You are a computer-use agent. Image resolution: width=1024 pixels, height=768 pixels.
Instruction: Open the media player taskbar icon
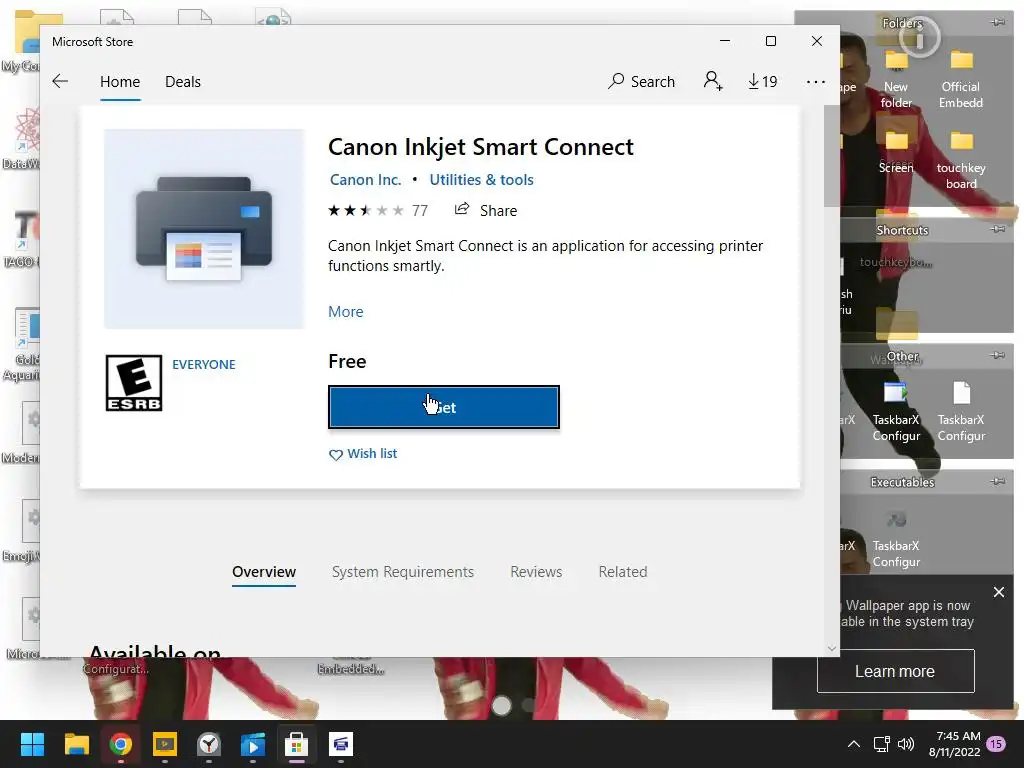click(x=253, y=744)
